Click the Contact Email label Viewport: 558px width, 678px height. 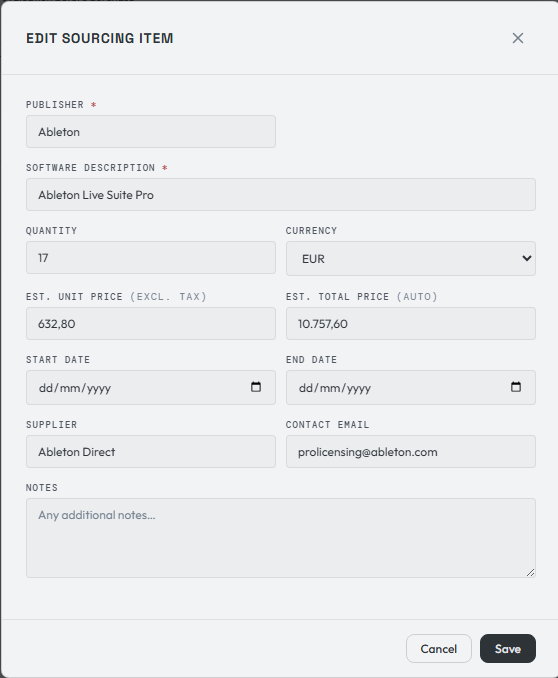[x=327, y=425]
